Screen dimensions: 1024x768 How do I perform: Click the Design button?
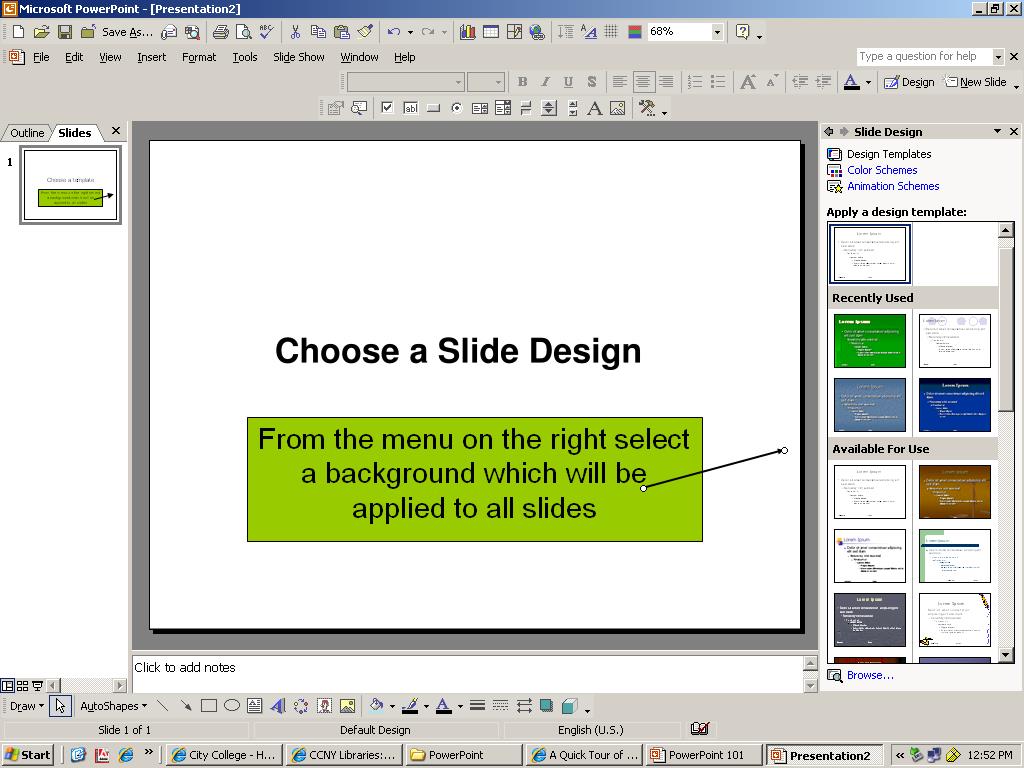(x=909, y=82)
